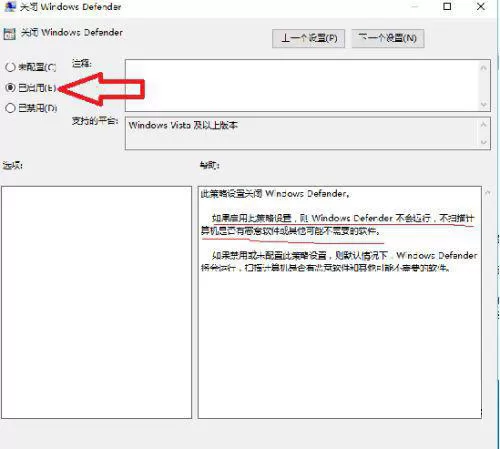This screenshot has height=449, width=500.
Task: Click the comment box scroll down arrow
Action: tap(484, 105)
